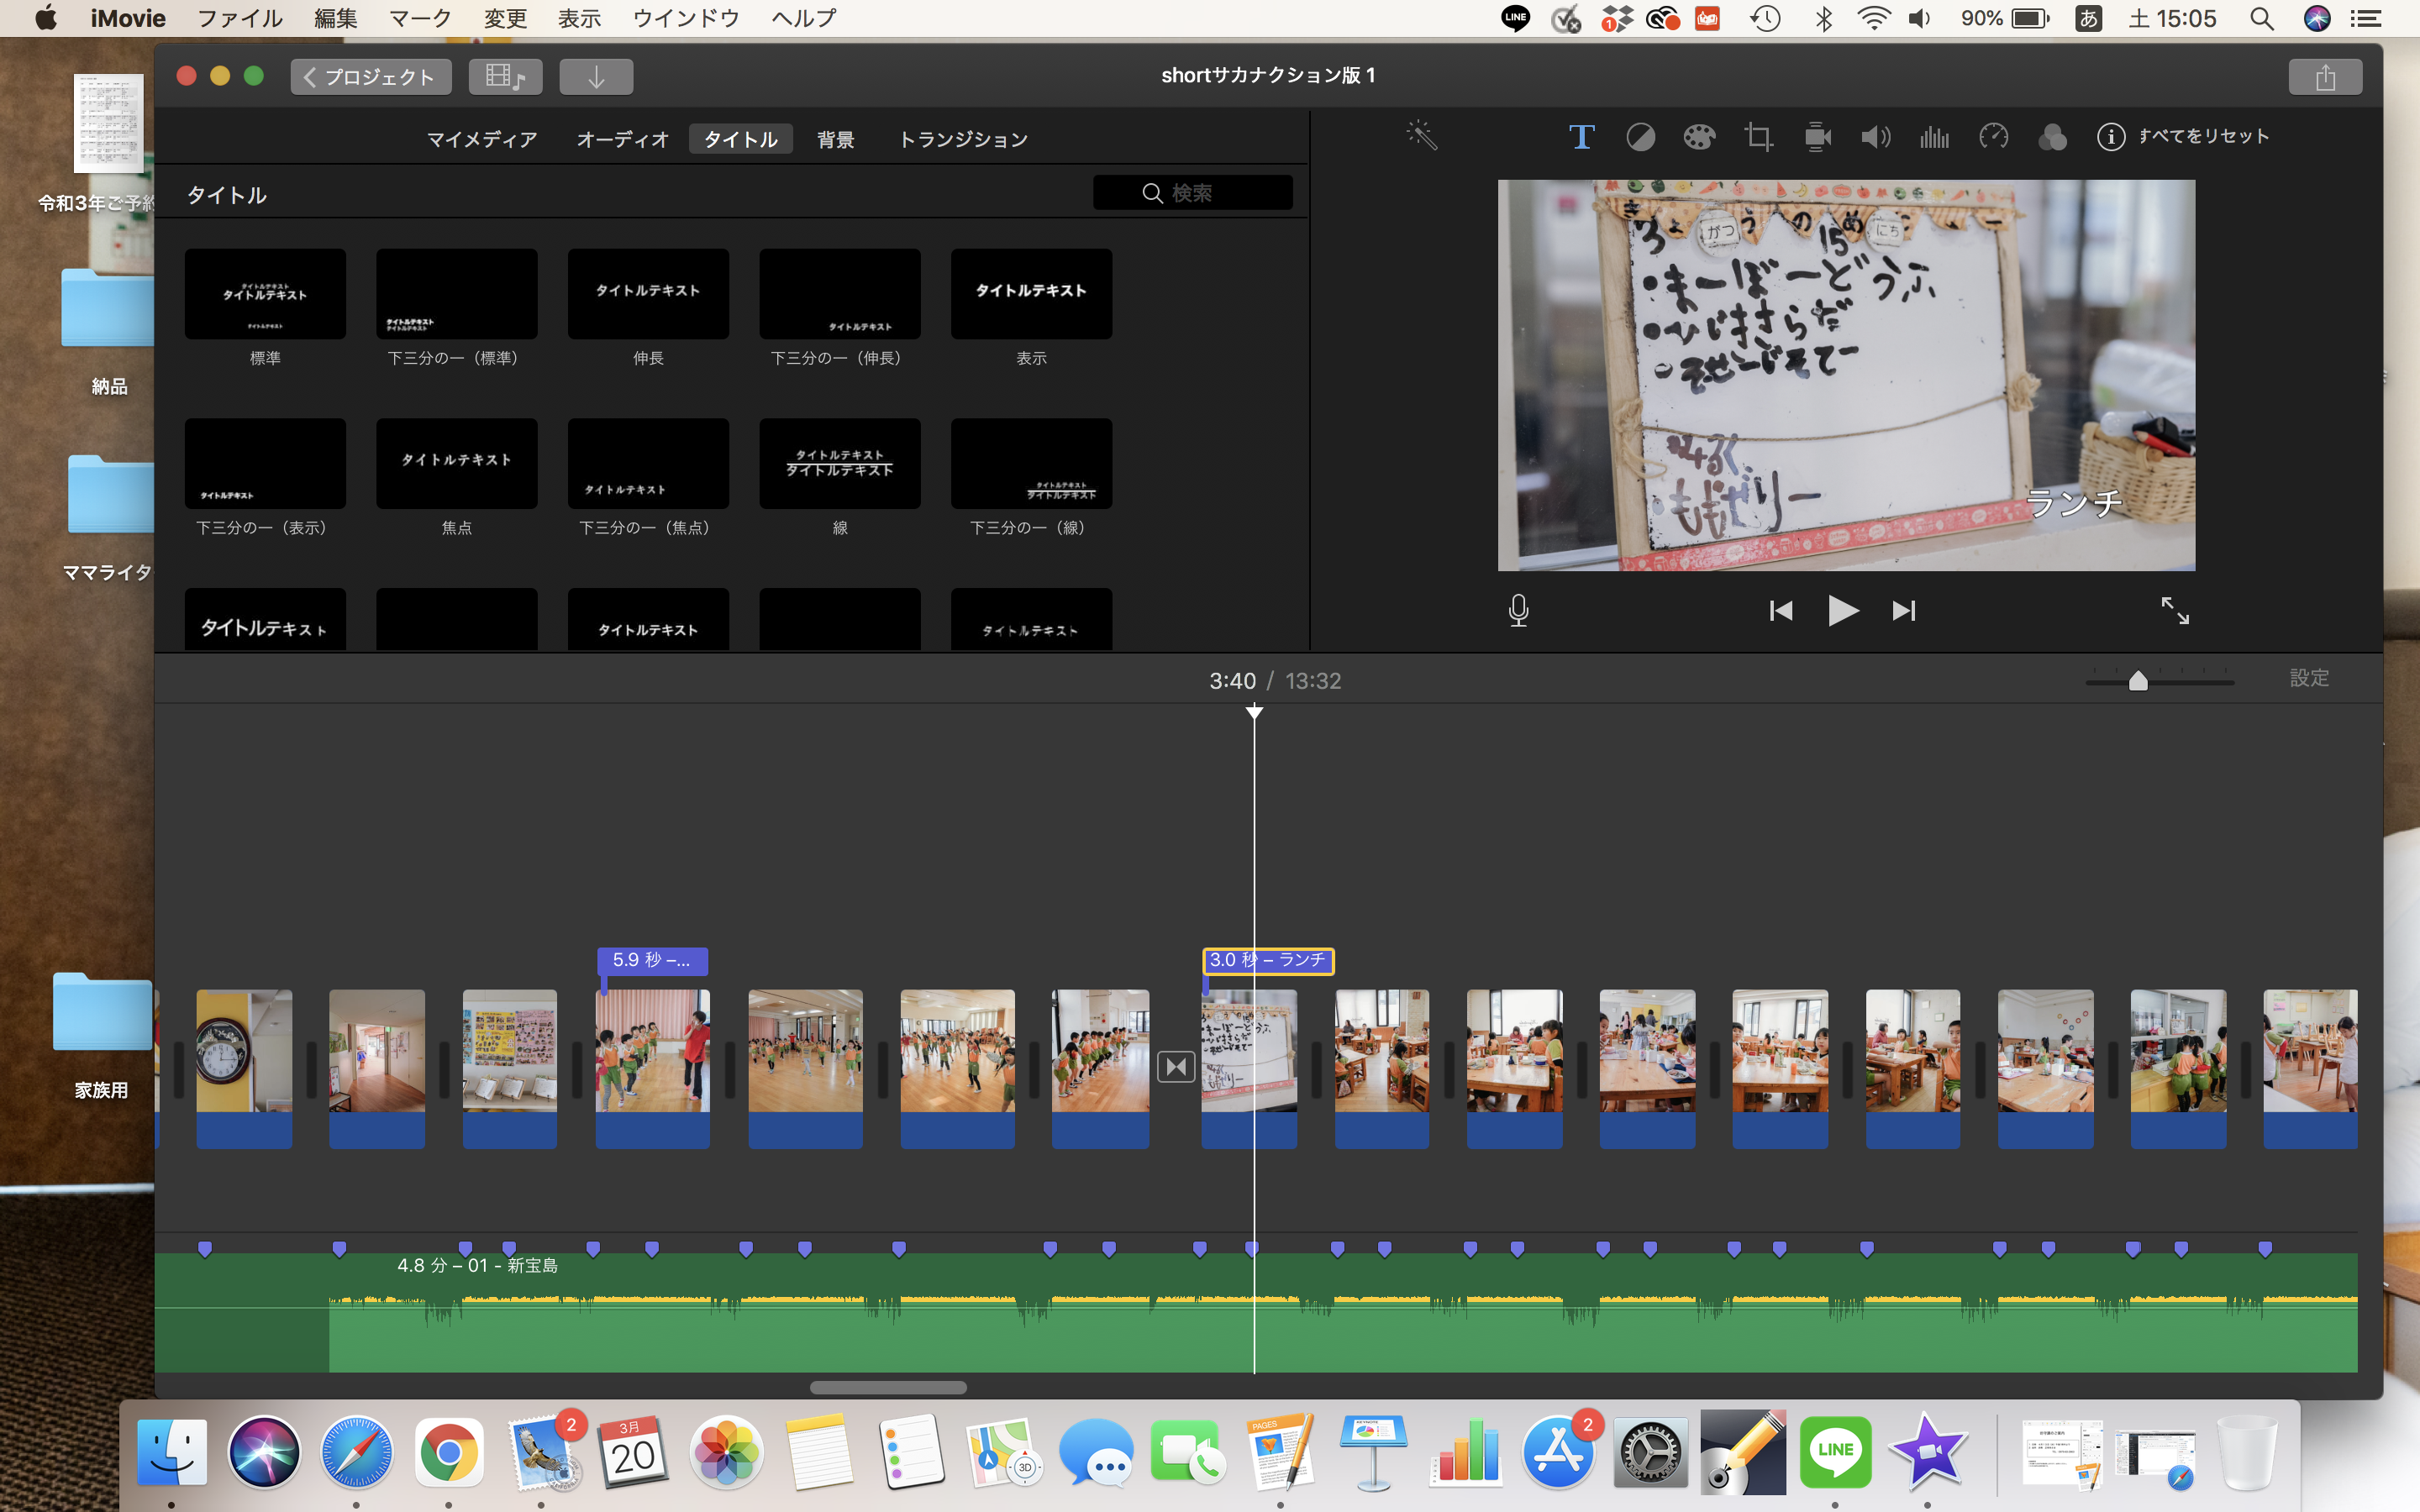Viewport: 2420px width, 1512px height.
Task: Open the share export menu button
Action: point(2325,77)
